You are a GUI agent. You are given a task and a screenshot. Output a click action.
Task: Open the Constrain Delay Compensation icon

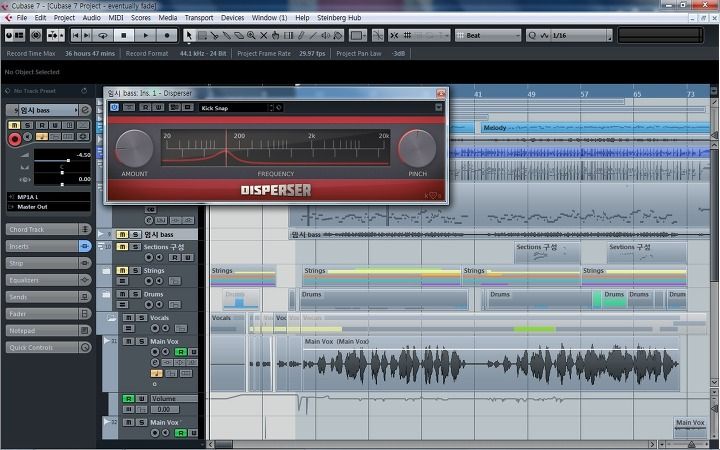click(x=36, y=35)
